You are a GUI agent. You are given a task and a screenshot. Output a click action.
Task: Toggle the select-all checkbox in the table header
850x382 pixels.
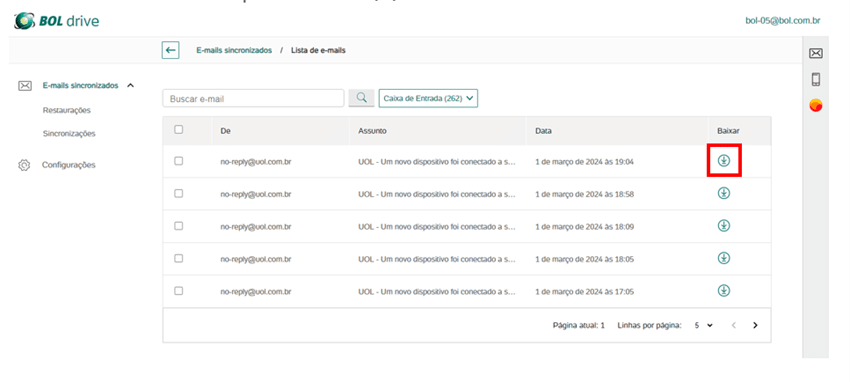[178, 130]
